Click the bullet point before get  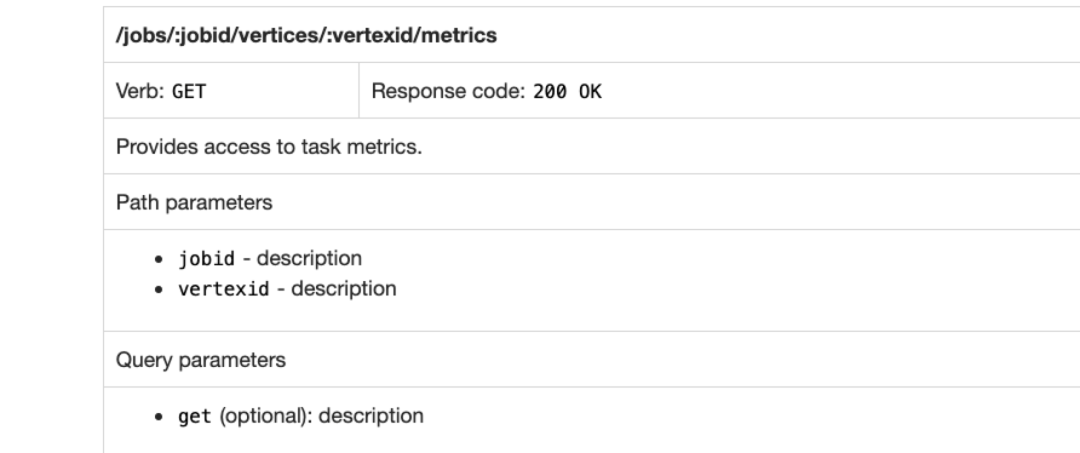[x=159, y=417]
